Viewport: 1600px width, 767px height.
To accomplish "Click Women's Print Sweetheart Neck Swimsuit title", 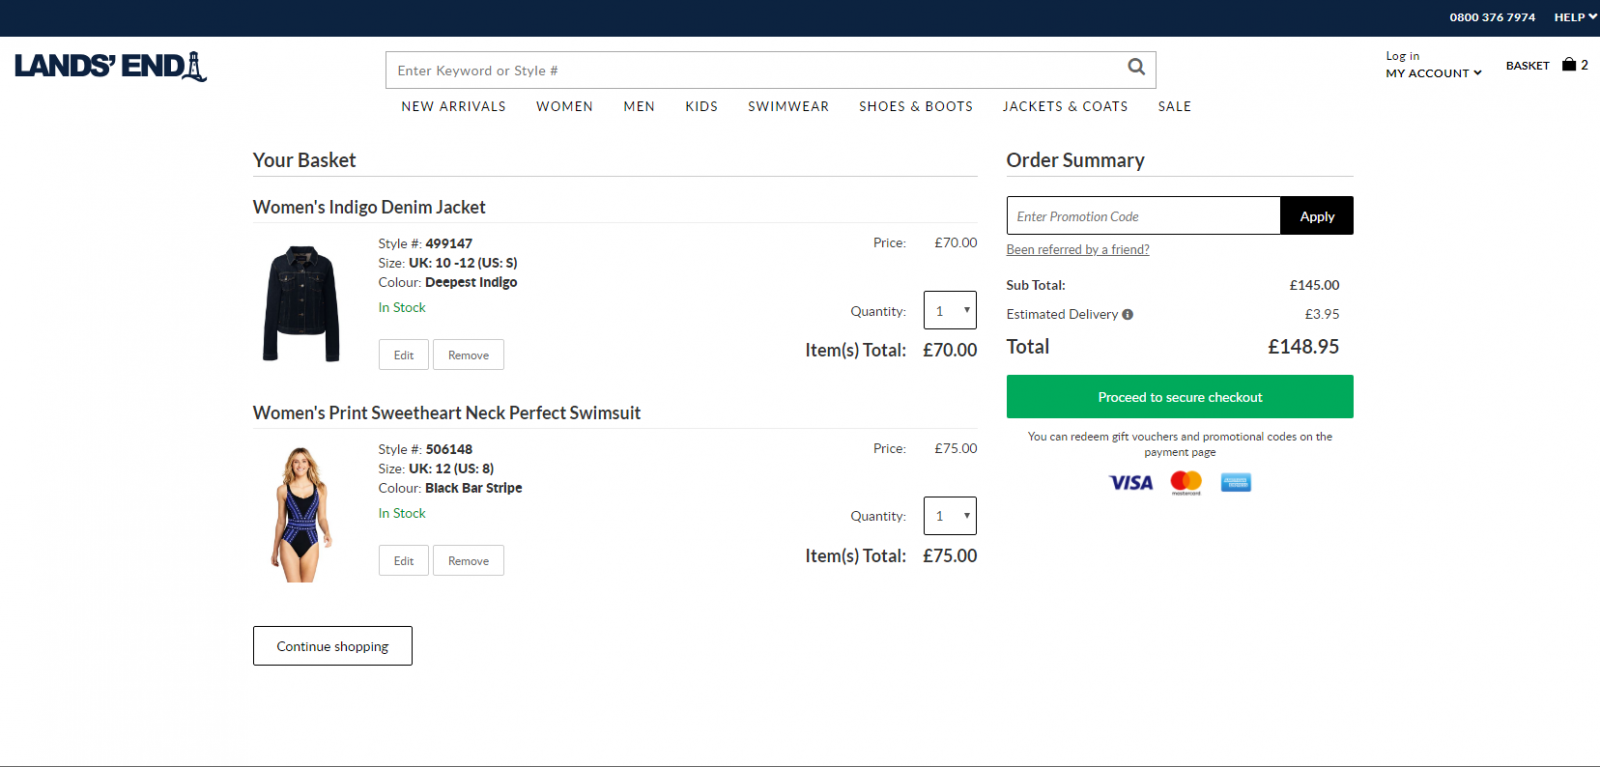I will tap(447, 413).
